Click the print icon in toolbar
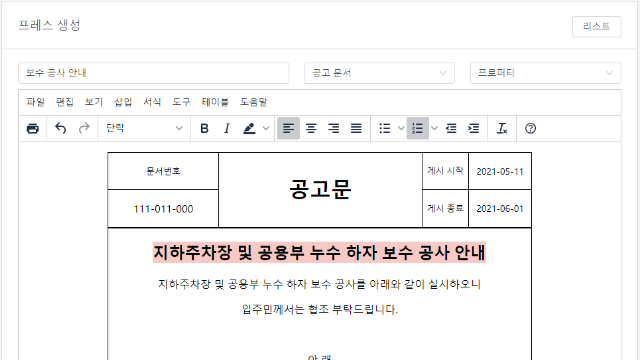The height and width of the screenshot is (360, 640). [33, 129]
